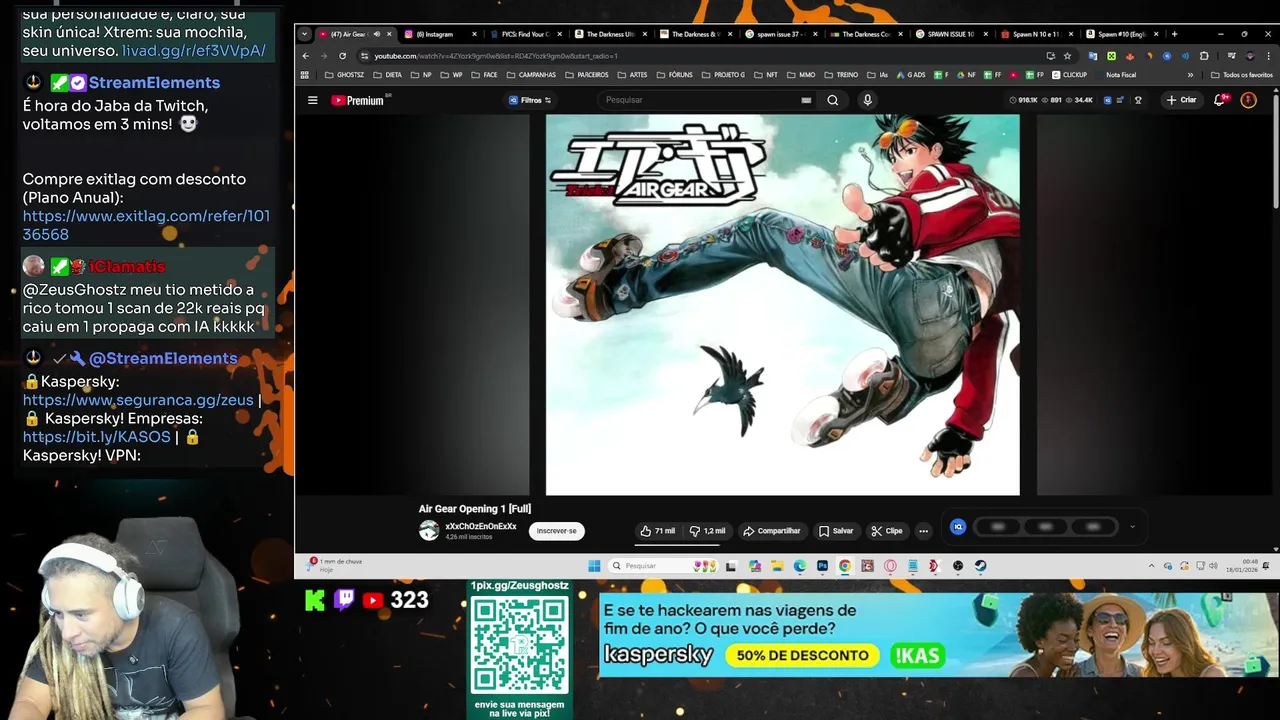The height and width of the screenshot is (720, 1280).
Task: Open the weather widget 1 mm de chuva
Action: 335,565
